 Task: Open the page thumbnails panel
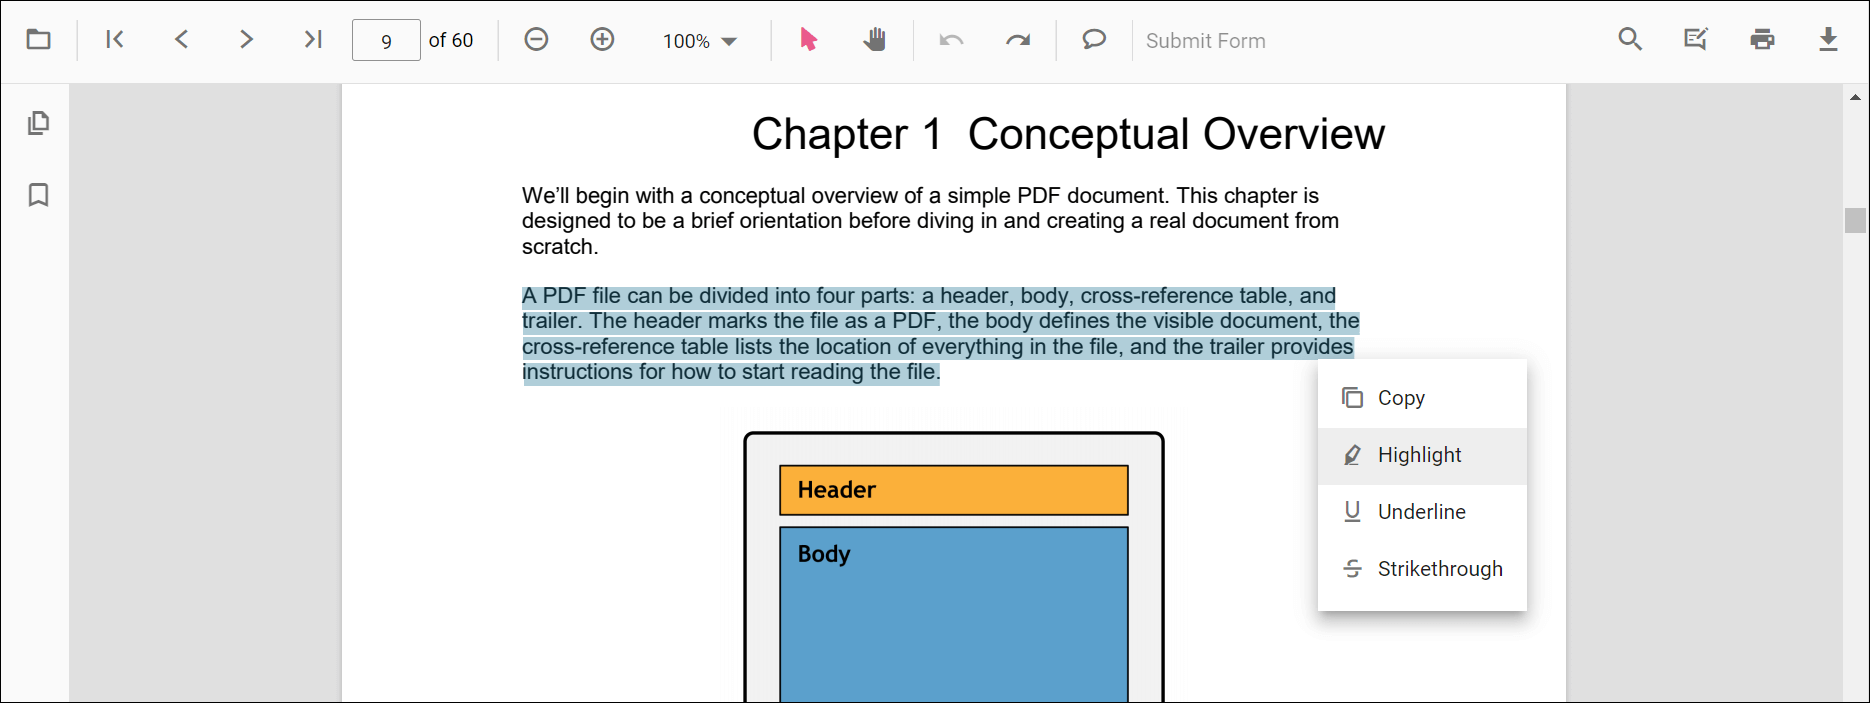click(38, 123)
